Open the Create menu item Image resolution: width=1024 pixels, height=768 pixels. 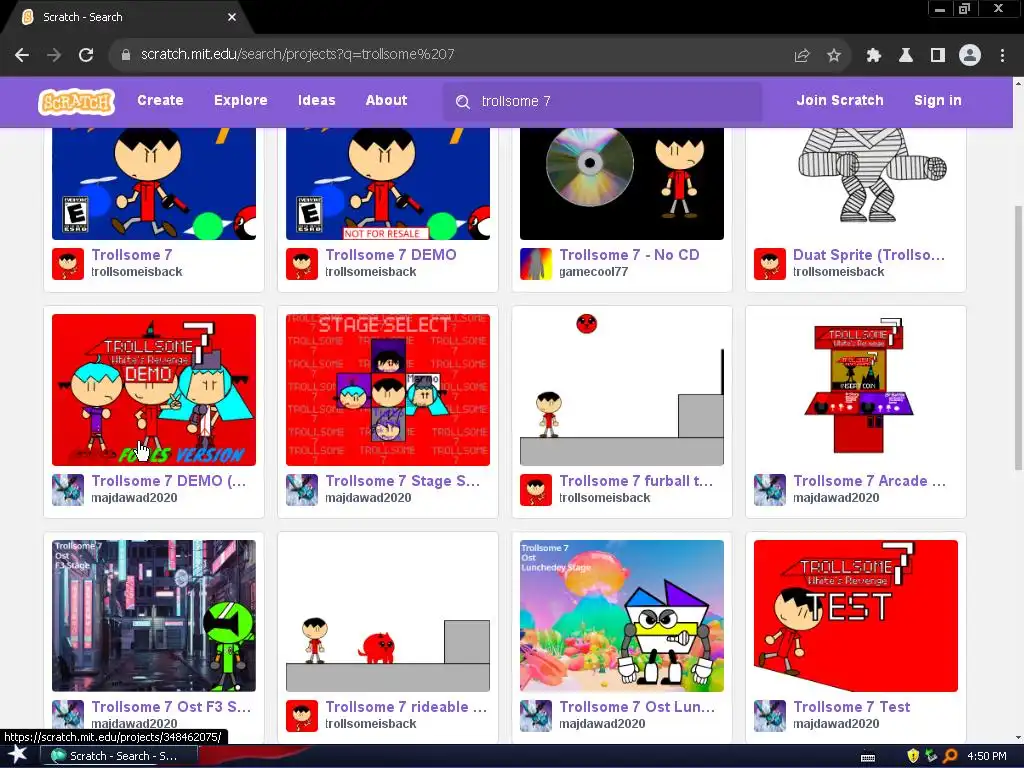pyautogui.click(x=160, y=101)
